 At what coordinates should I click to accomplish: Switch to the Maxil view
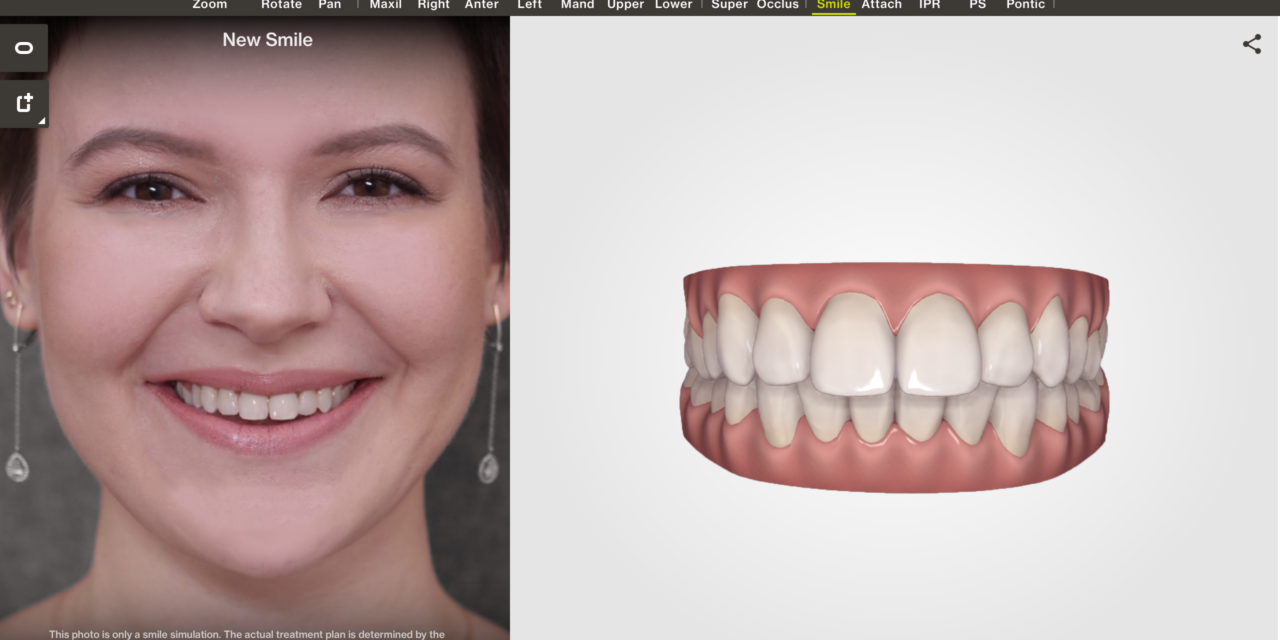tap(385, 5)
